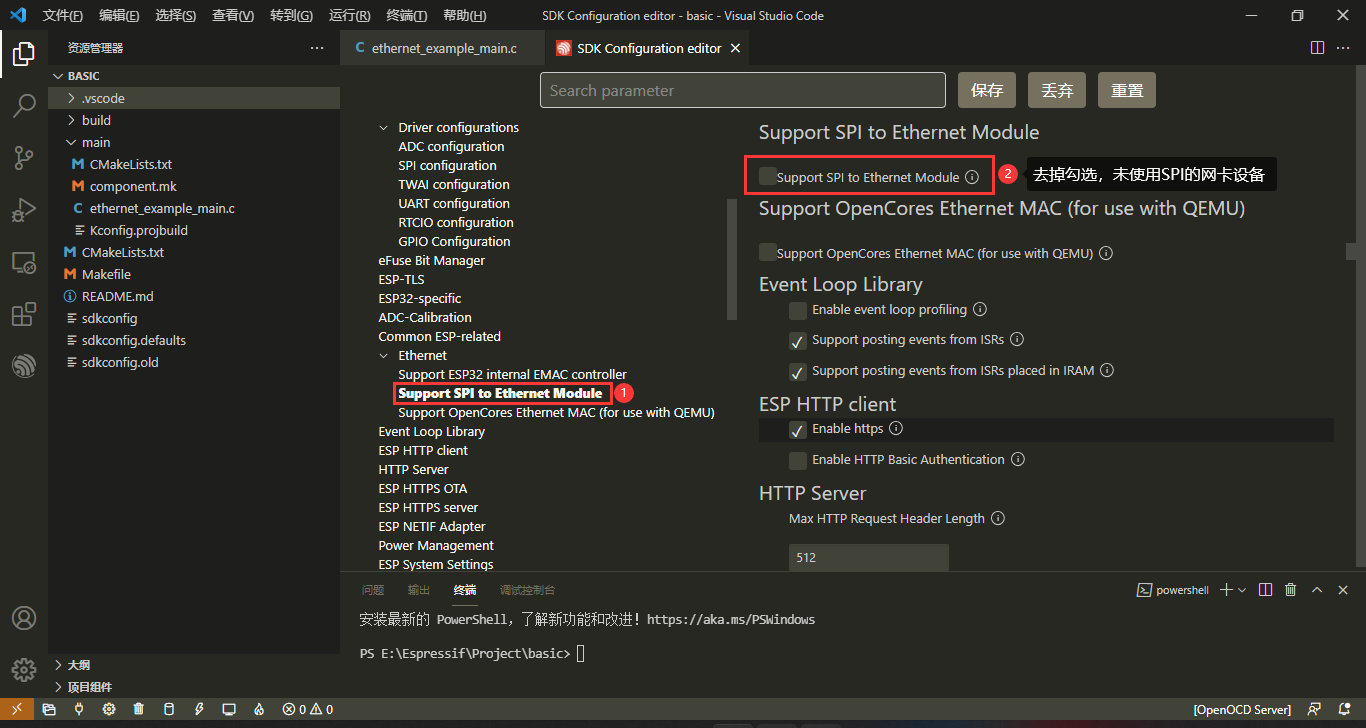Open the 运行(R) menu
Screen dimensions: 1366x728
[349, 16]
